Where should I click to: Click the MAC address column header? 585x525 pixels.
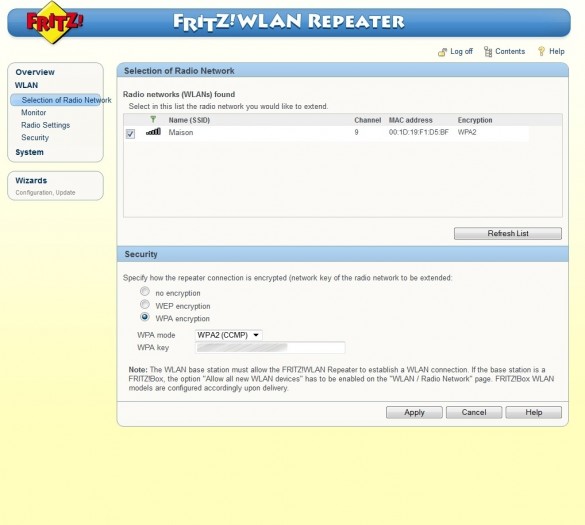[x=410, y=120]
